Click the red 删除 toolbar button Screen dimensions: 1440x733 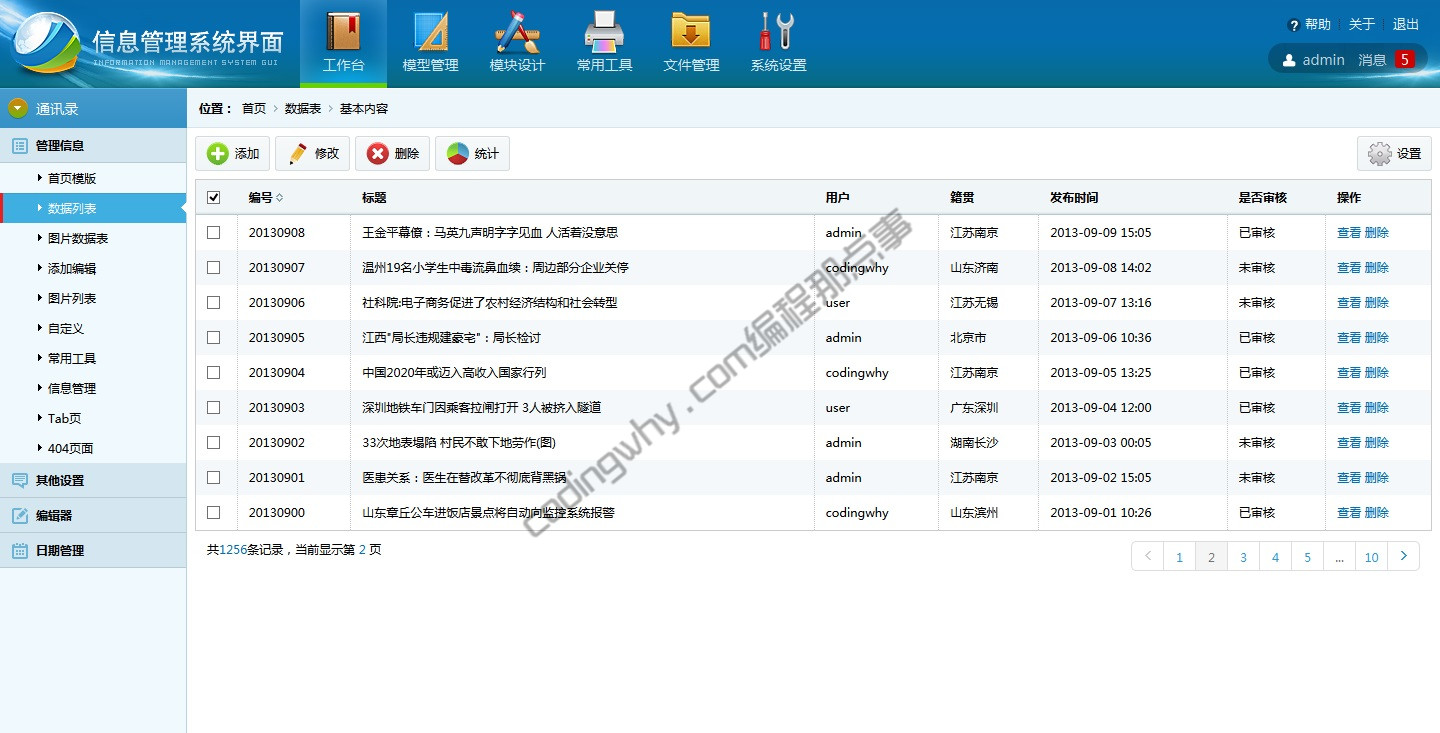click(393, 154)
